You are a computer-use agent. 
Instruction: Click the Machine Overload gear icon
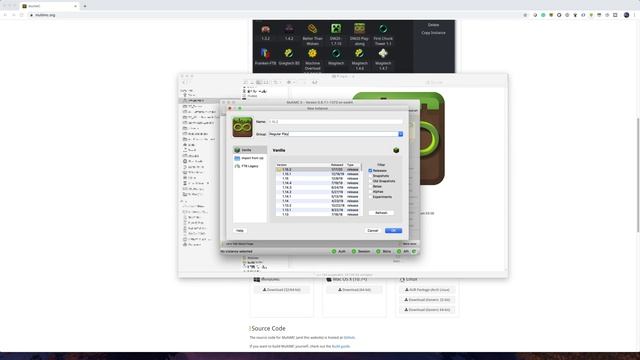312,53
